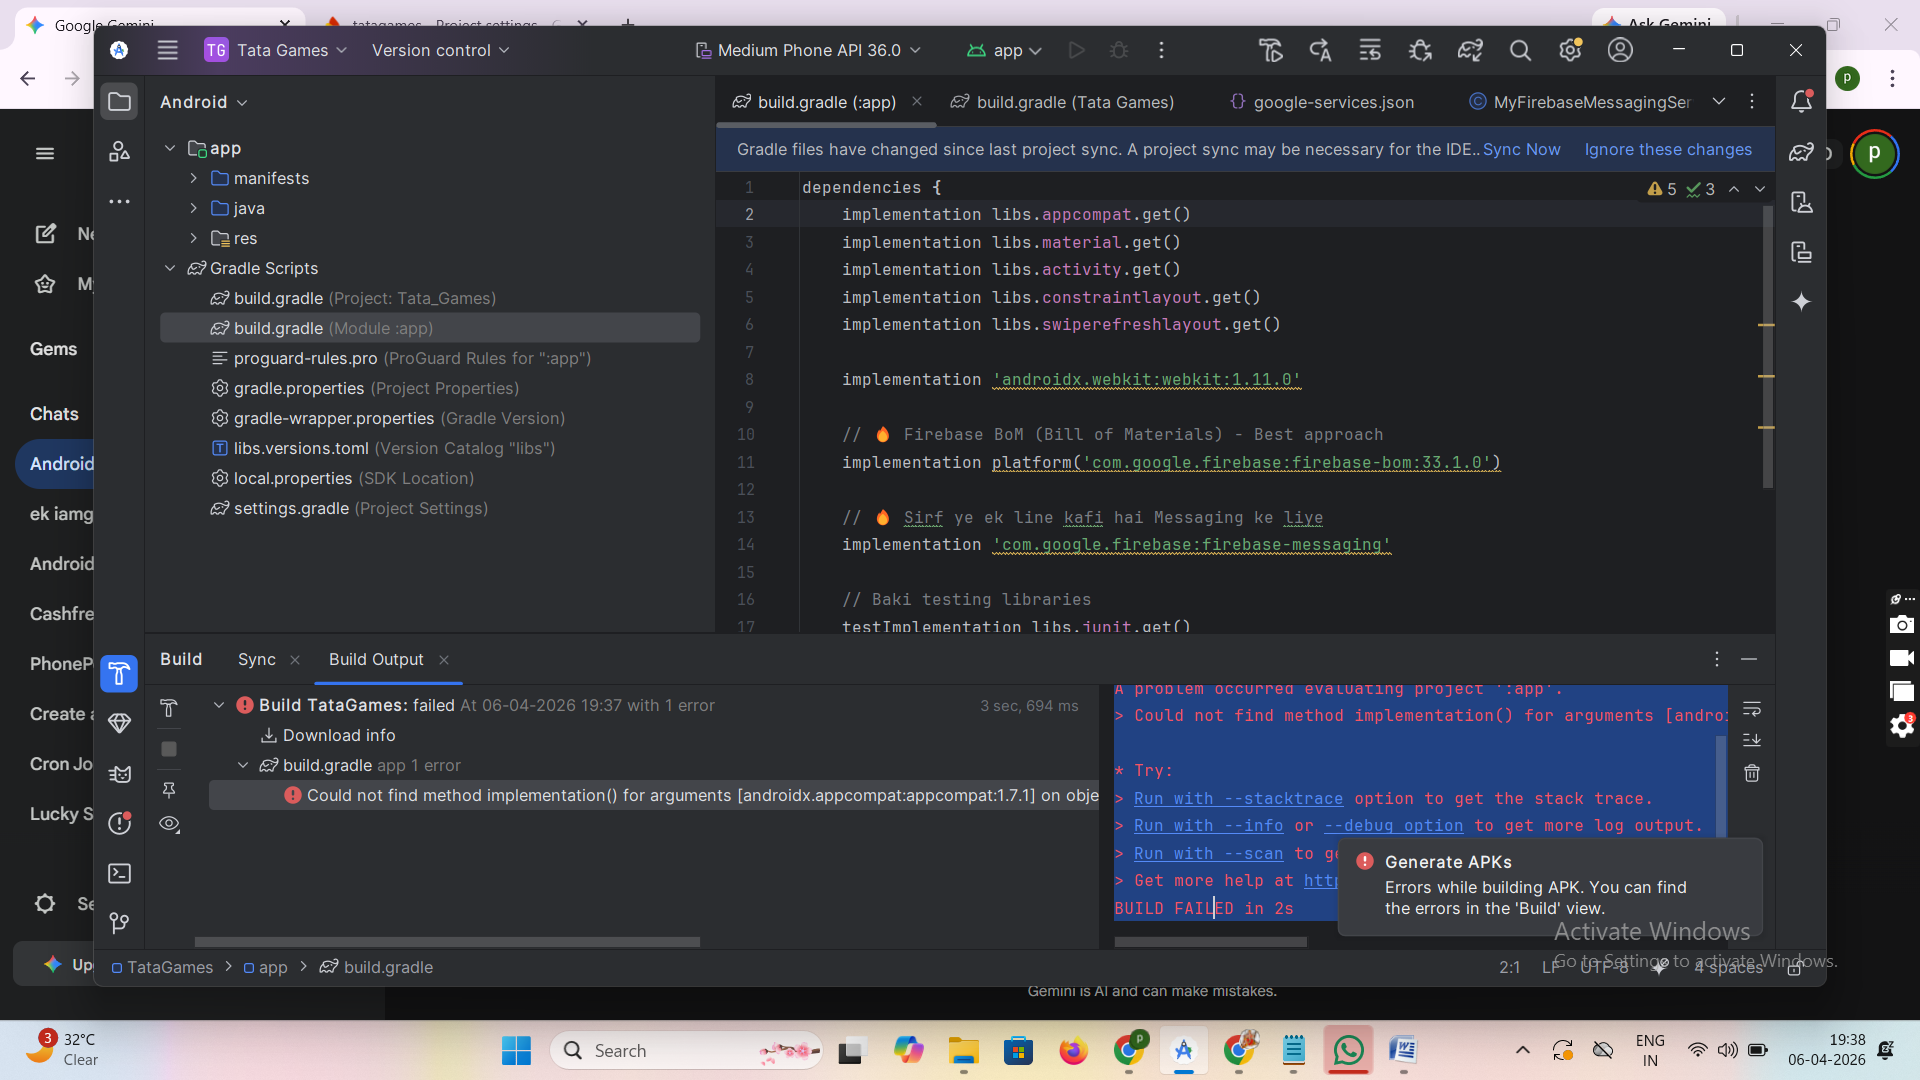Toggle the eye view options in Build panel
The height and width of the screenshot is (1080, 1920).
point(169,824)
